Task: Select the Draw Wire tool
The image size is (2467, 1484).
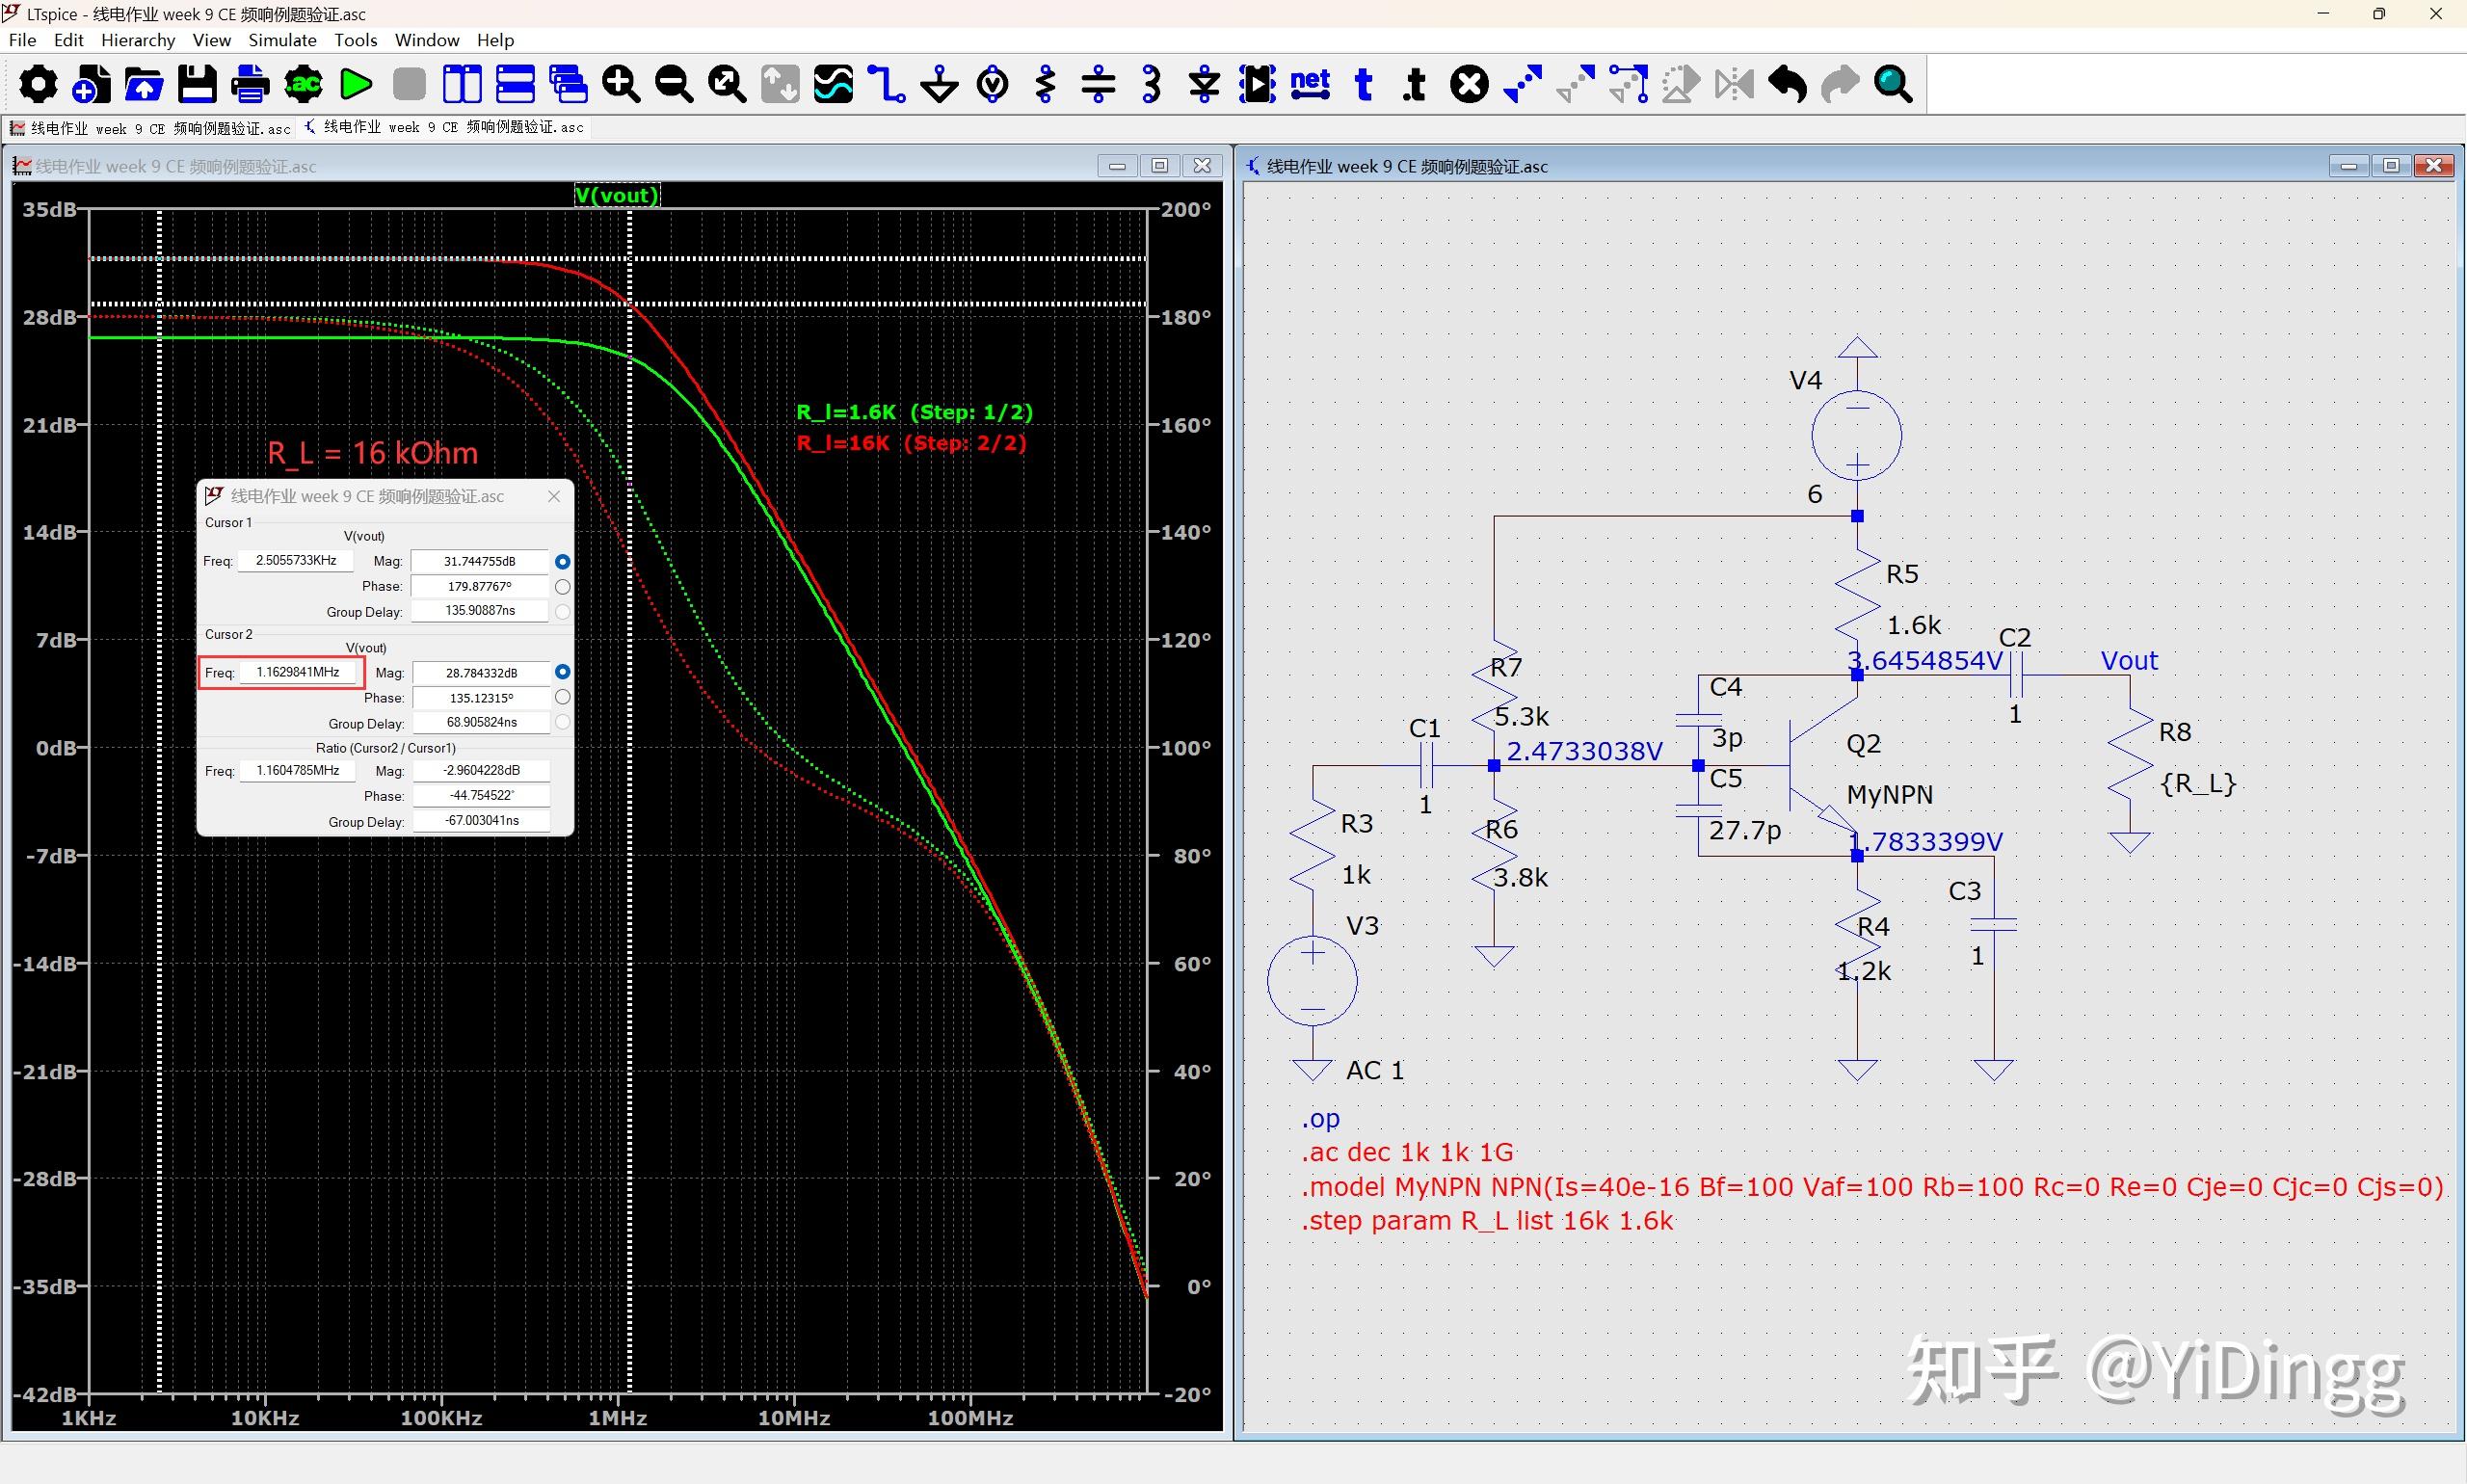Action: (x=886, y=84)
